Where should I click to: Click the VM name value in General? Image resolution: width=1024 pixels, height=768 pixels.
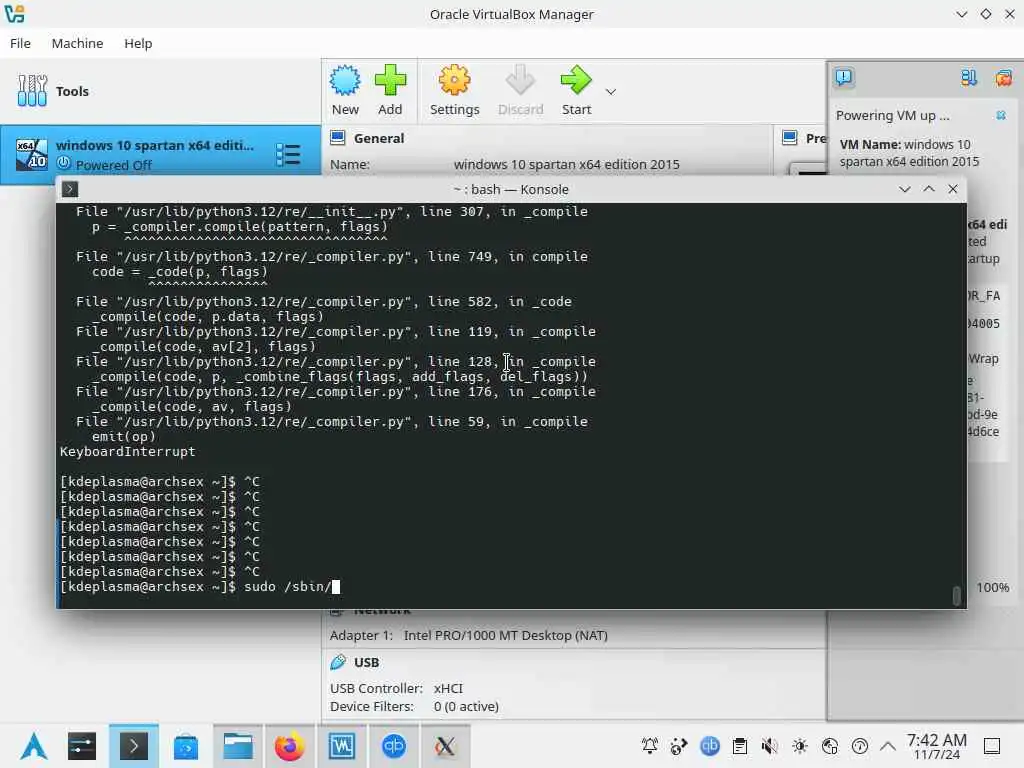566,165
